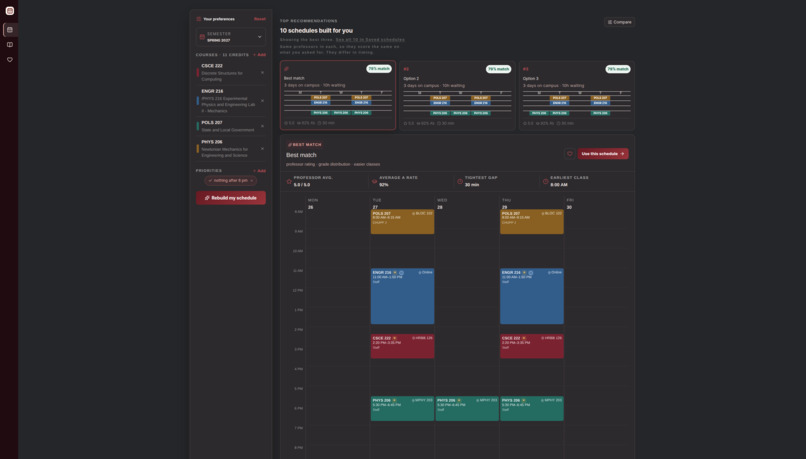Open saved schedules heart icon in the left rail

click(x=10, y=60)
